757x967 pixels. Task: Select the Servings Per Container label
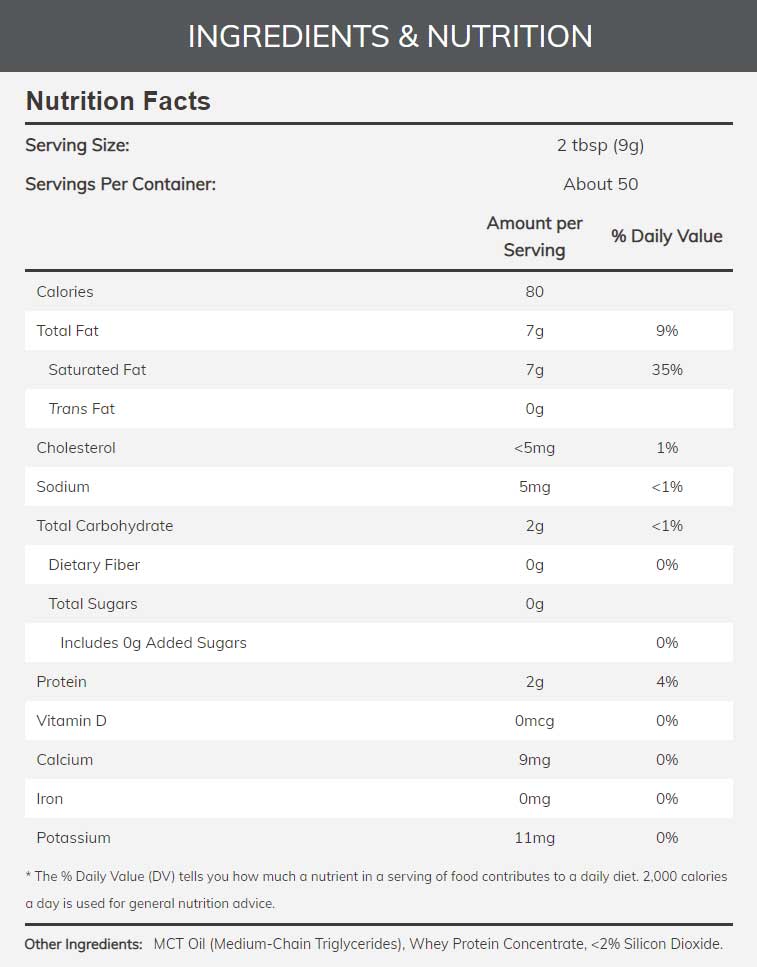click(x=120, y=184)
